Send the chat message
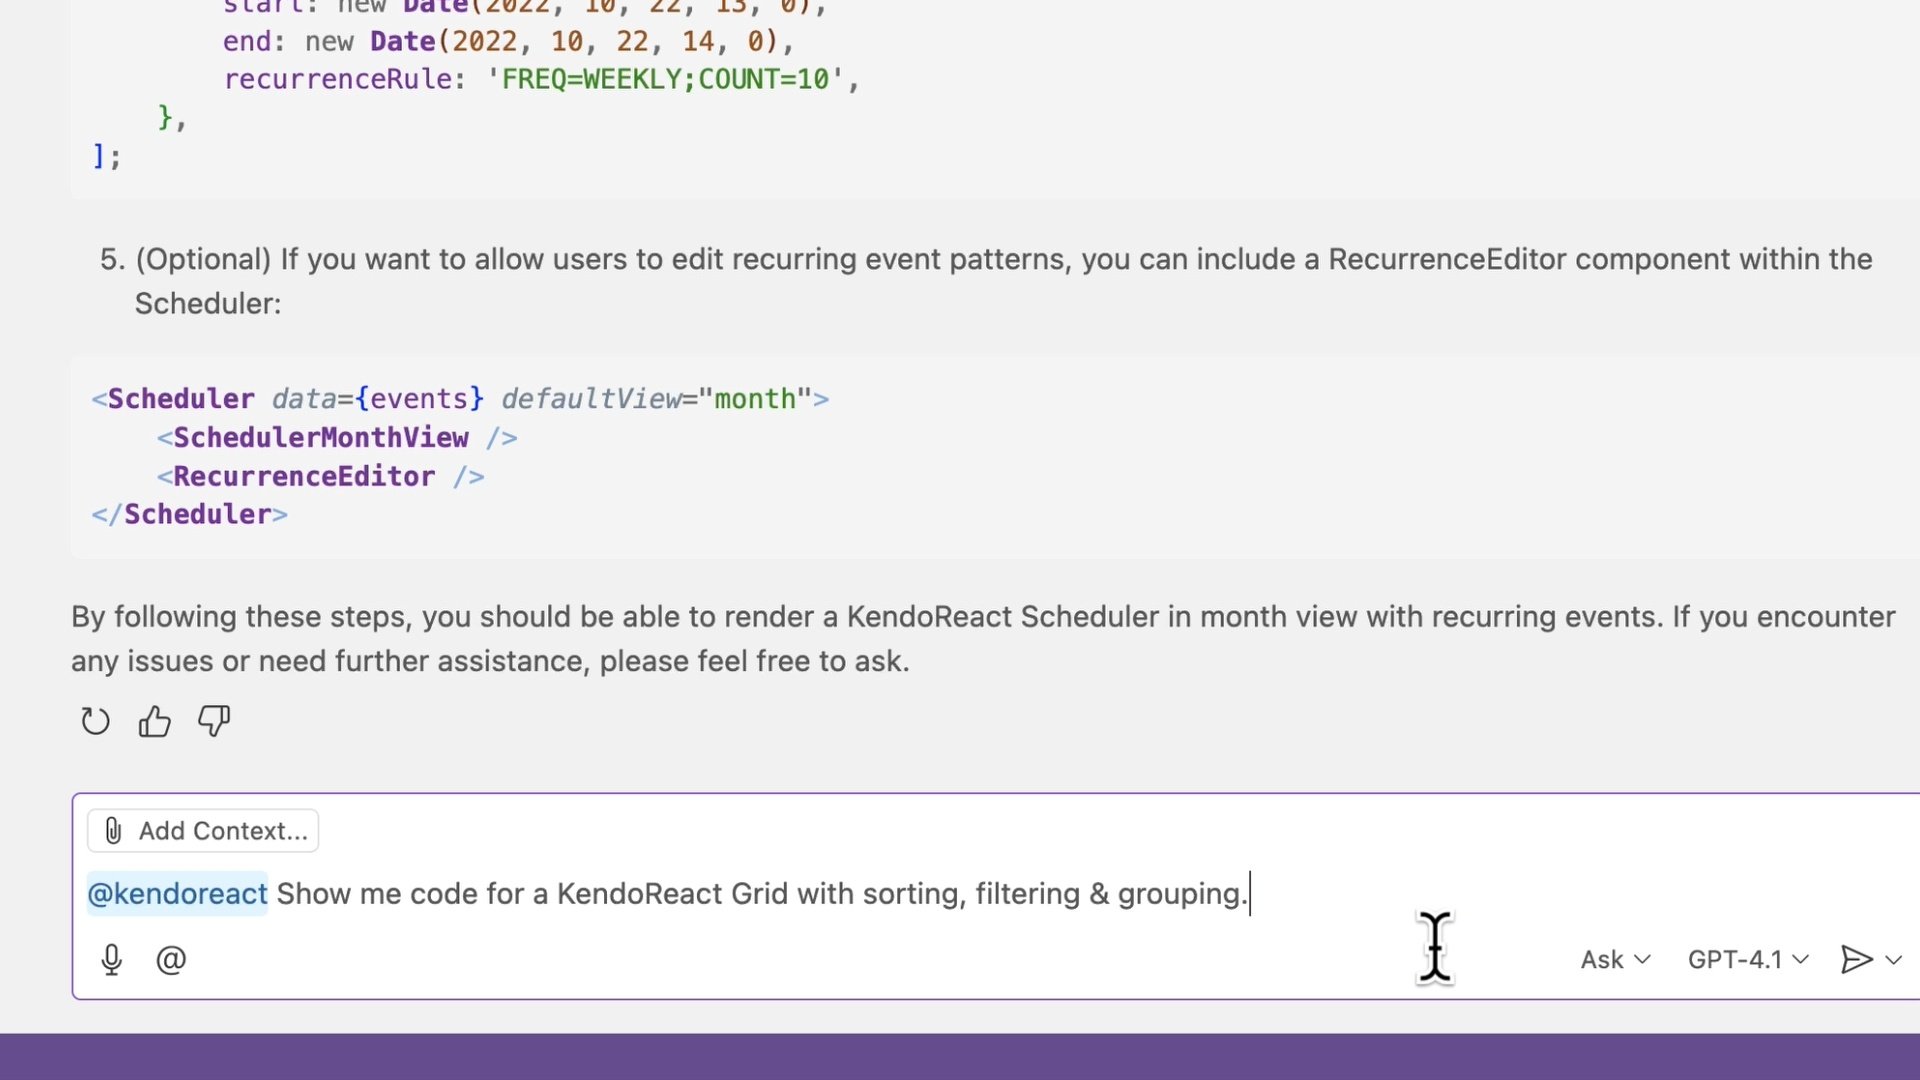Viewport: 1920px width, 1080px height. [1856, 959]
